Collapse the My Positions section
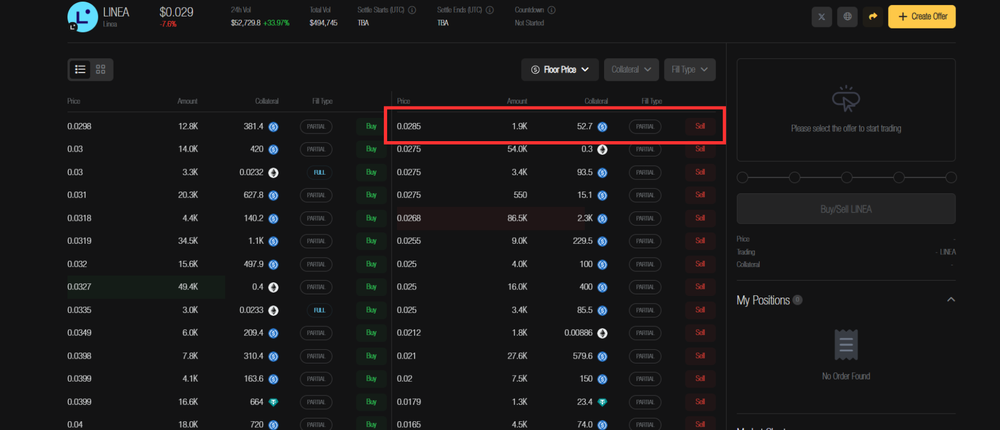Screen dimensions: 1000x430 pyautogui.click(x=950, y=300)
